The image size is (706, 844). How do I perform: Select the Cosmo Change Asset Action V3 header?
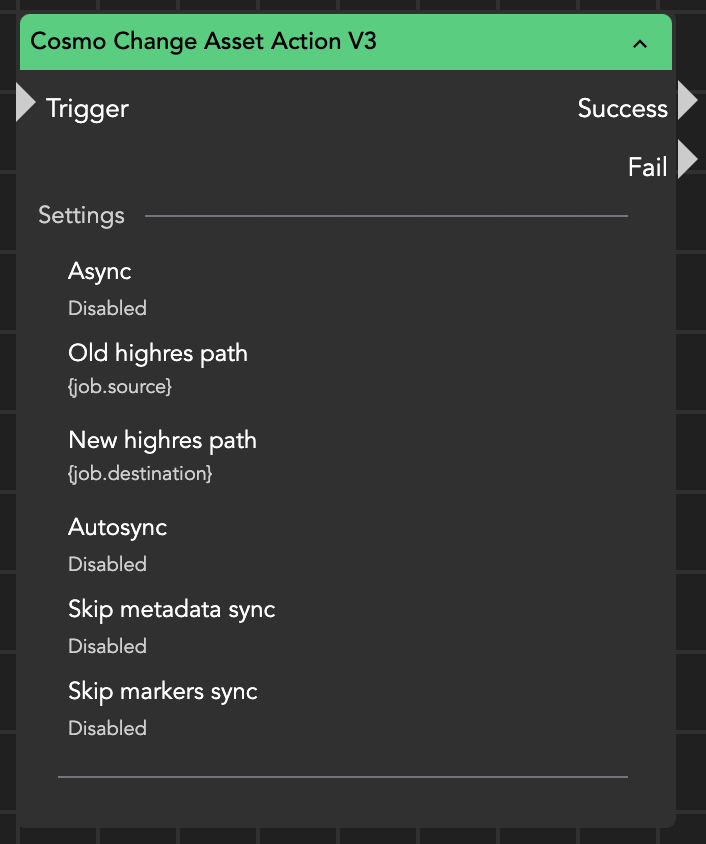coord(204,42)
